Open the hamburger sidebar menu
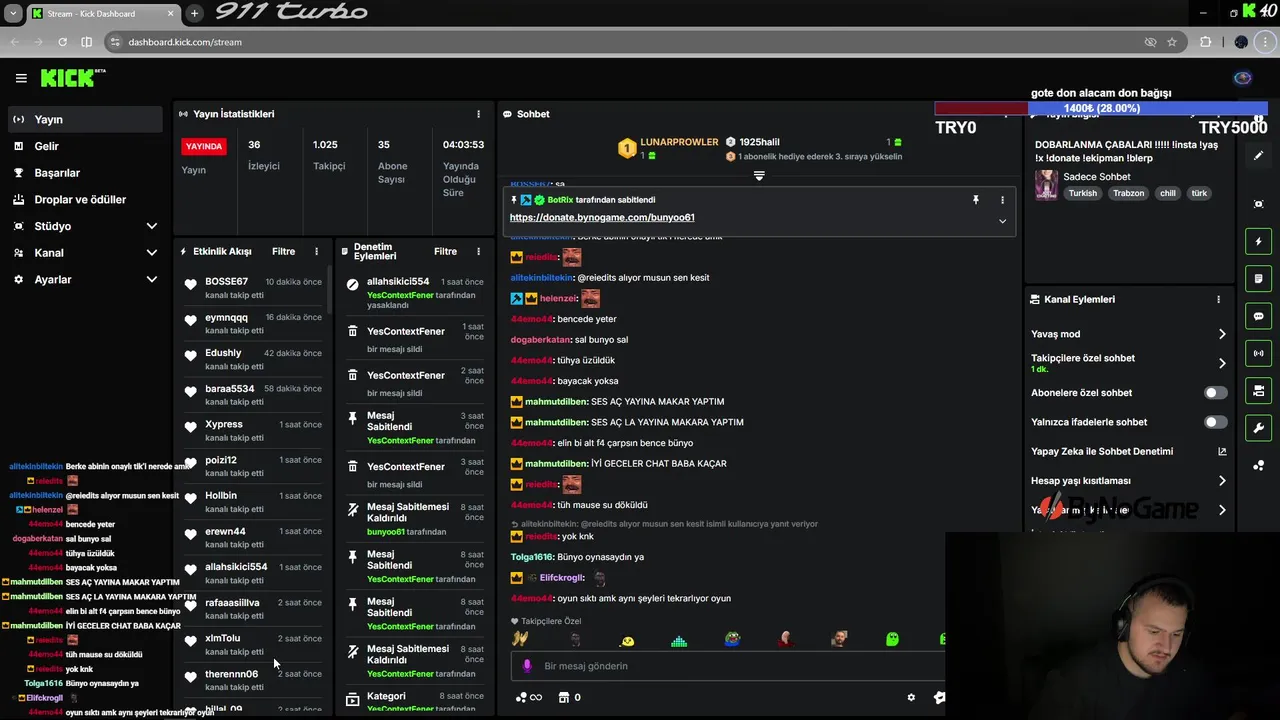The height and width of the screenshot is (720, 1280). point(21,78)
